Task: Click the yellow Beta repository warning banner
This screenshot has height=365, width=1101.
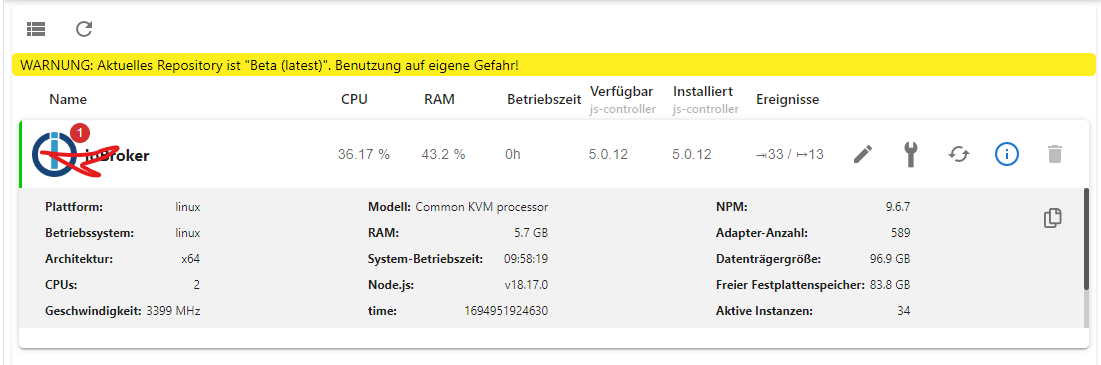Action: (x=553, y=65)
